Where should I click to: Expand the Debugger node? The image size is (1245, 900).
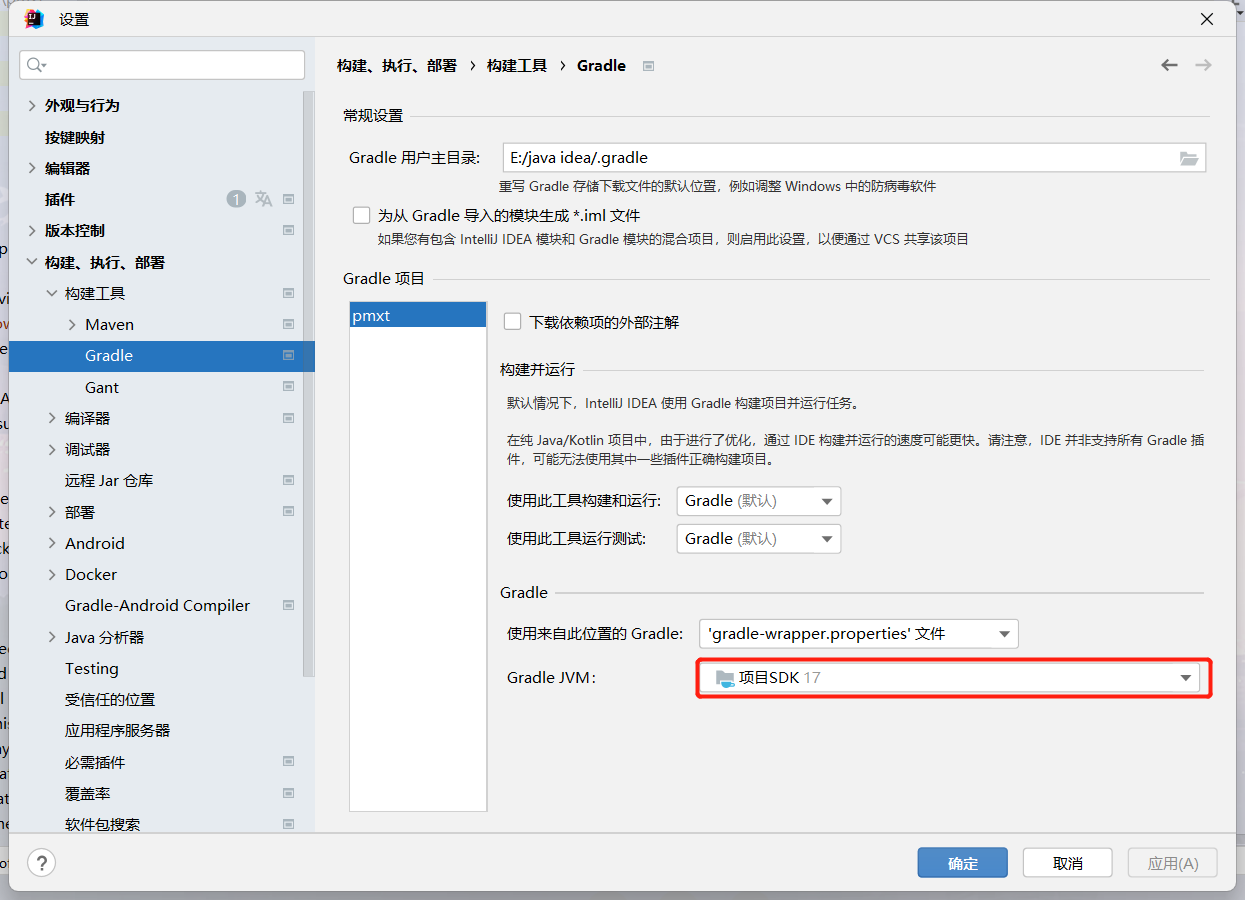[x=52, y=449]
